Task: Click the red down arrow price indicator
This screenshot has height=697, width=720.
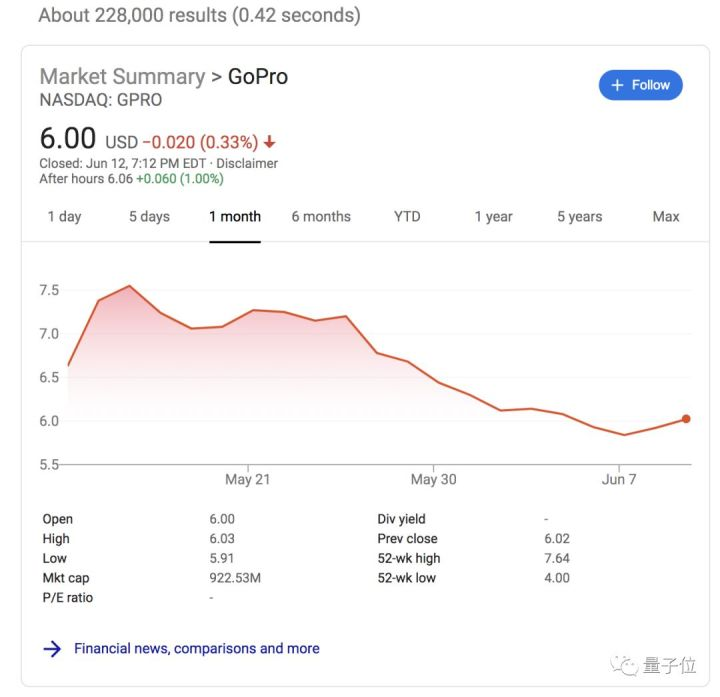Action: click(x=270, y=142)
